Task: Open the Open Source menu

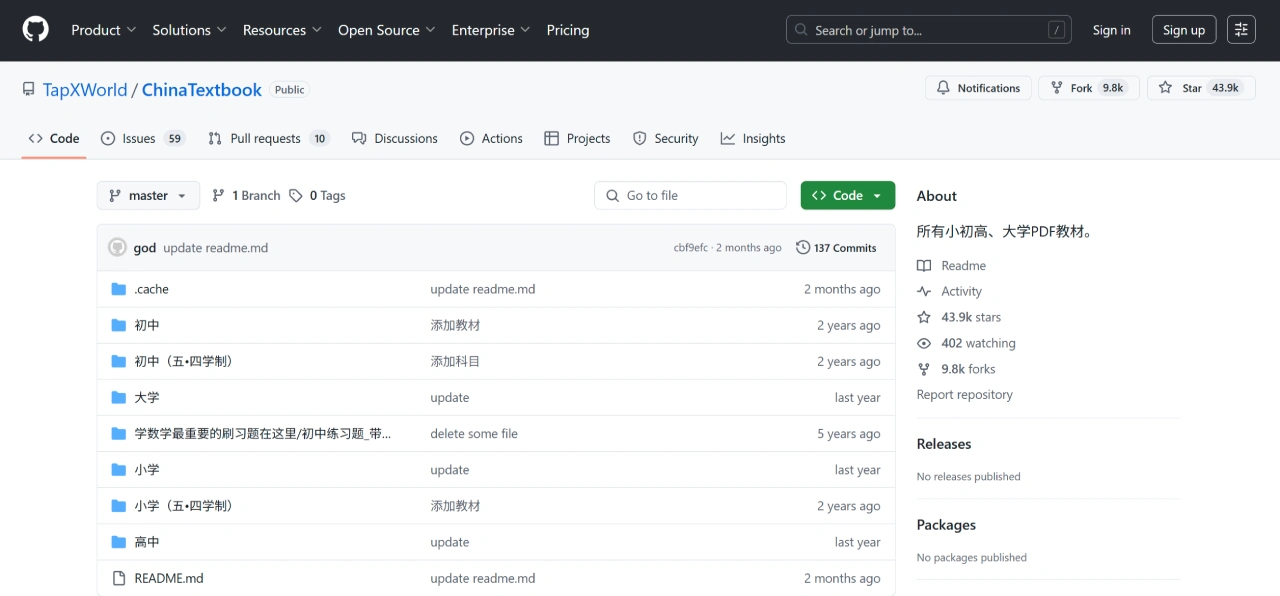Action: tap(386, 30)
